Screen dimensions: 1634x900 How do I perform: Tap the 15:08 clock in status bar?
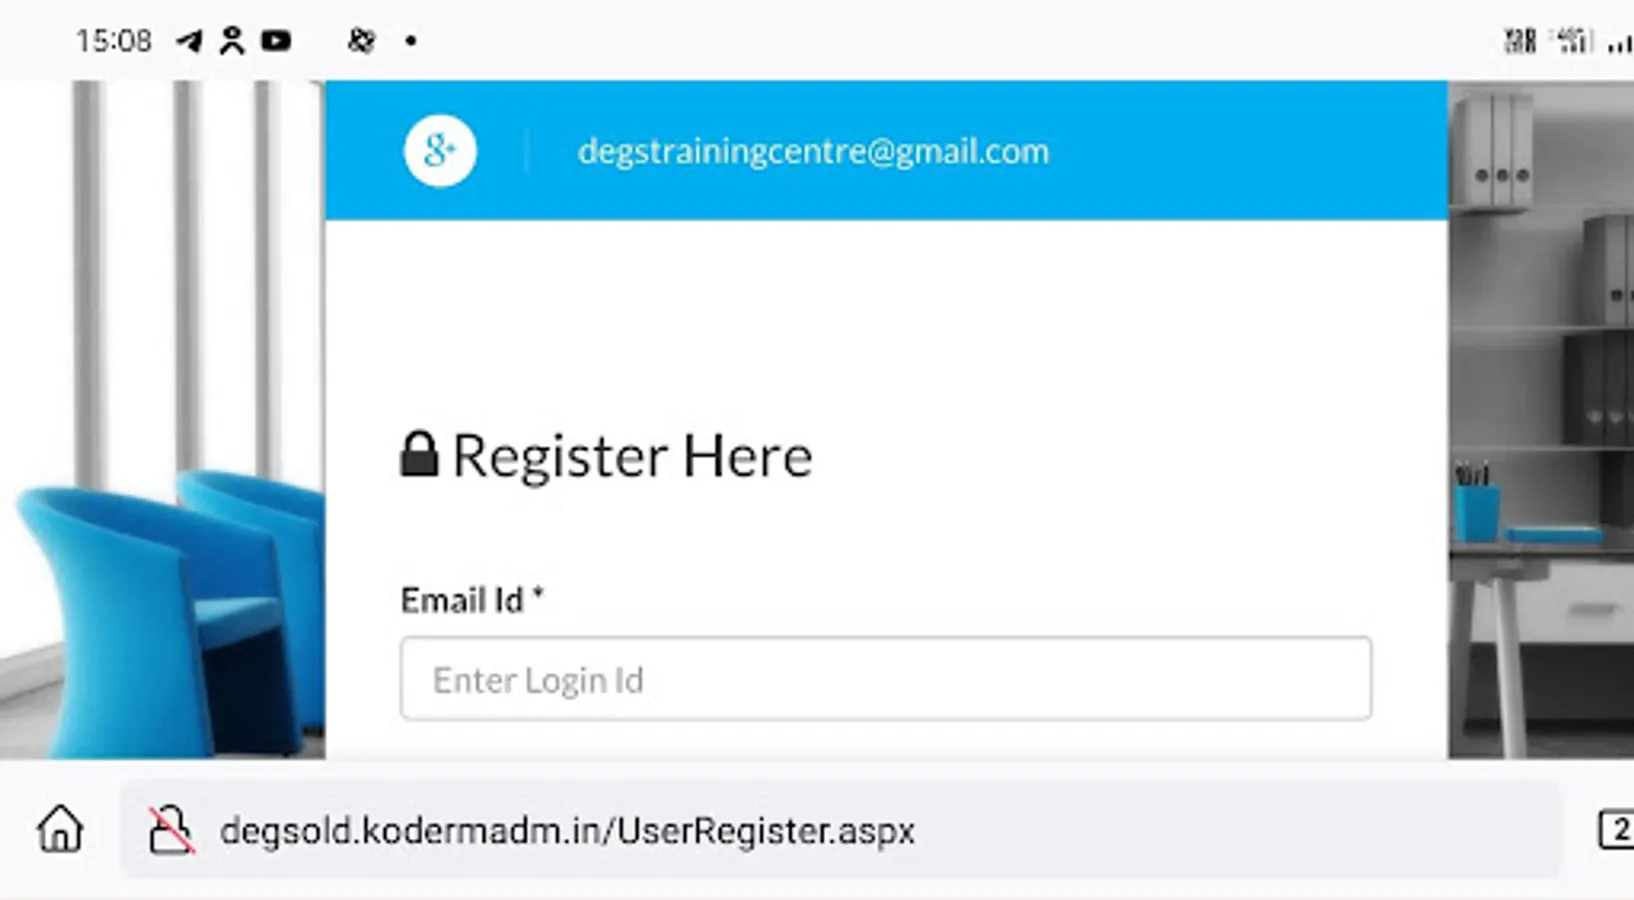[114, 41]
